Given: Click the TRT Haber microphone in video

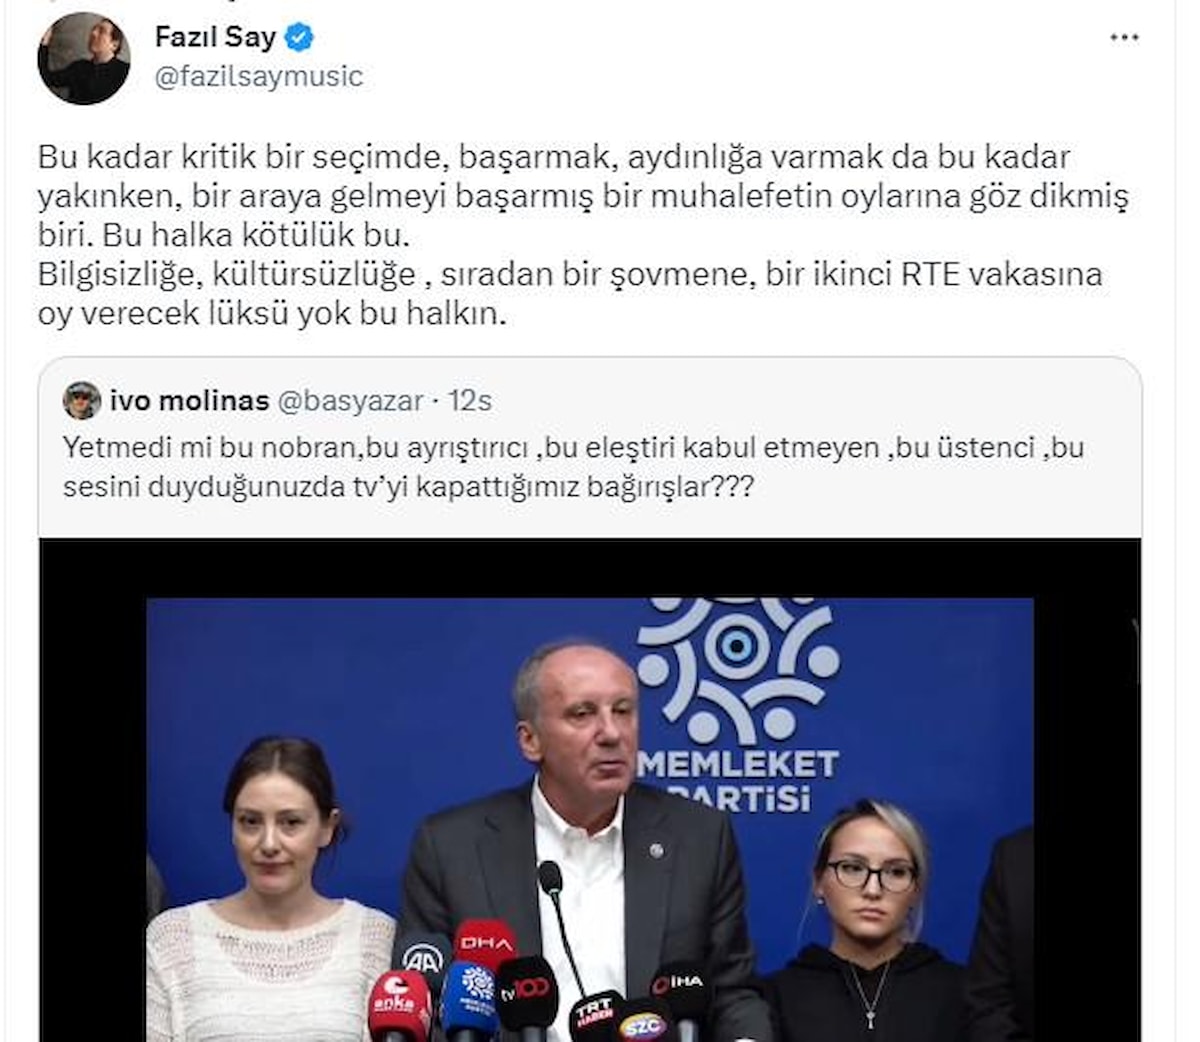Looking at the screenshot, I should 596,1016.
